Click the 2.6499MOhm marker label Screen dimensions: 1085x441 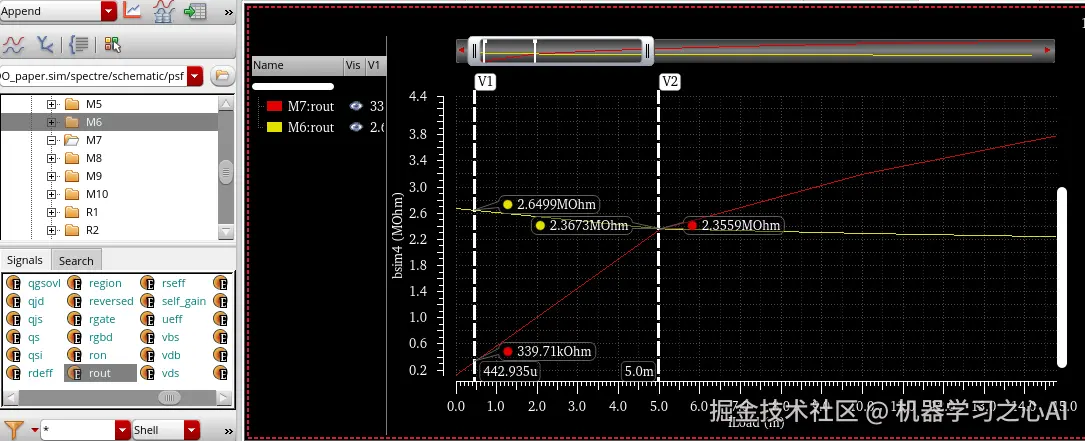coord(549,204)
